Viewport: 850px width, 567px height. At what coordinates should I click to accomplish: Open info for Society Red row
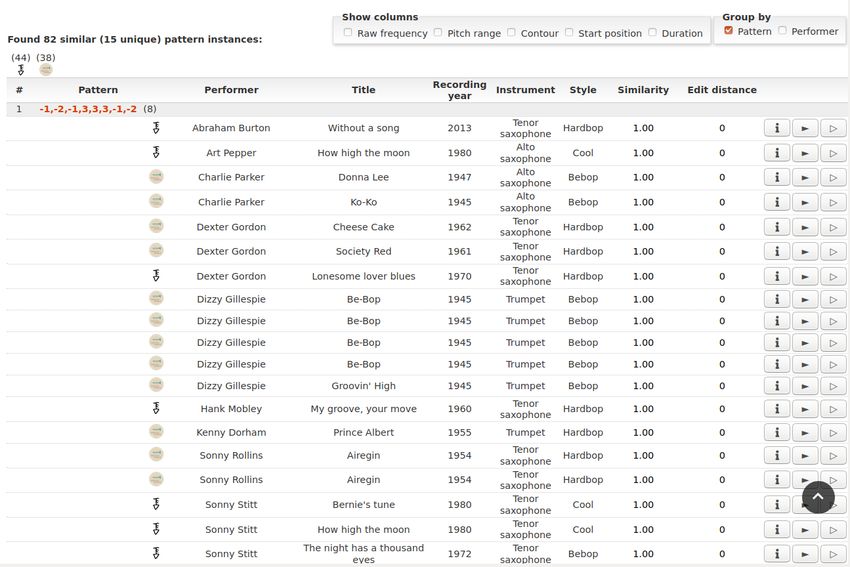point(777,252)
